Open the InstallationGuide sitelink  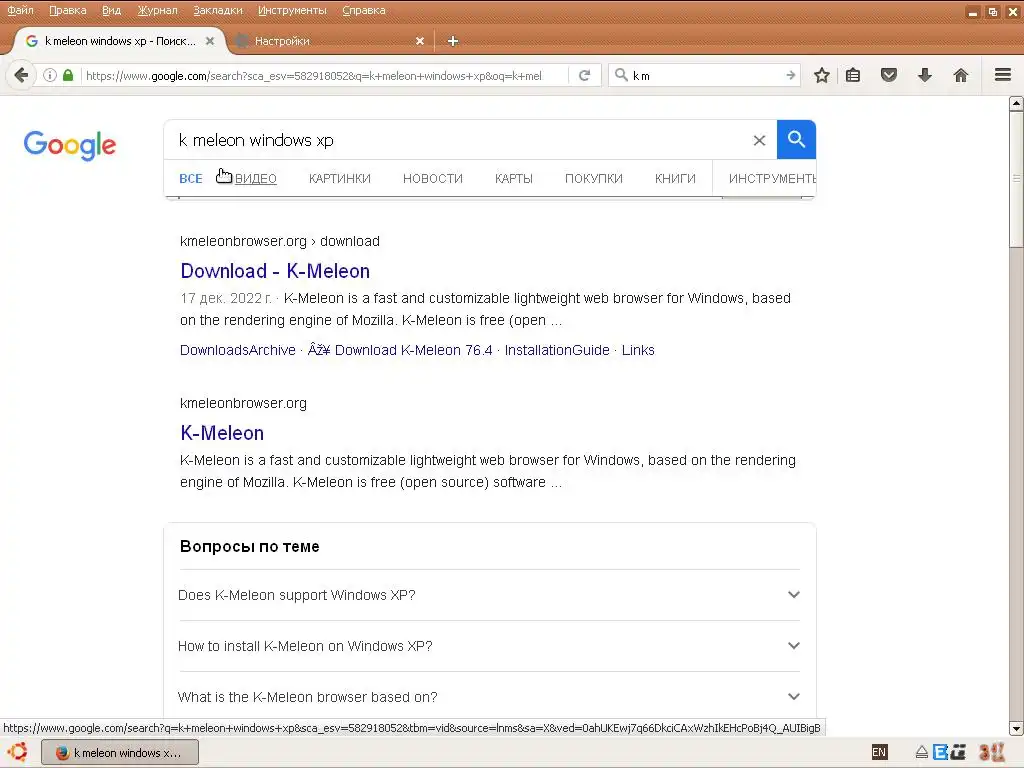coord(557,350)
